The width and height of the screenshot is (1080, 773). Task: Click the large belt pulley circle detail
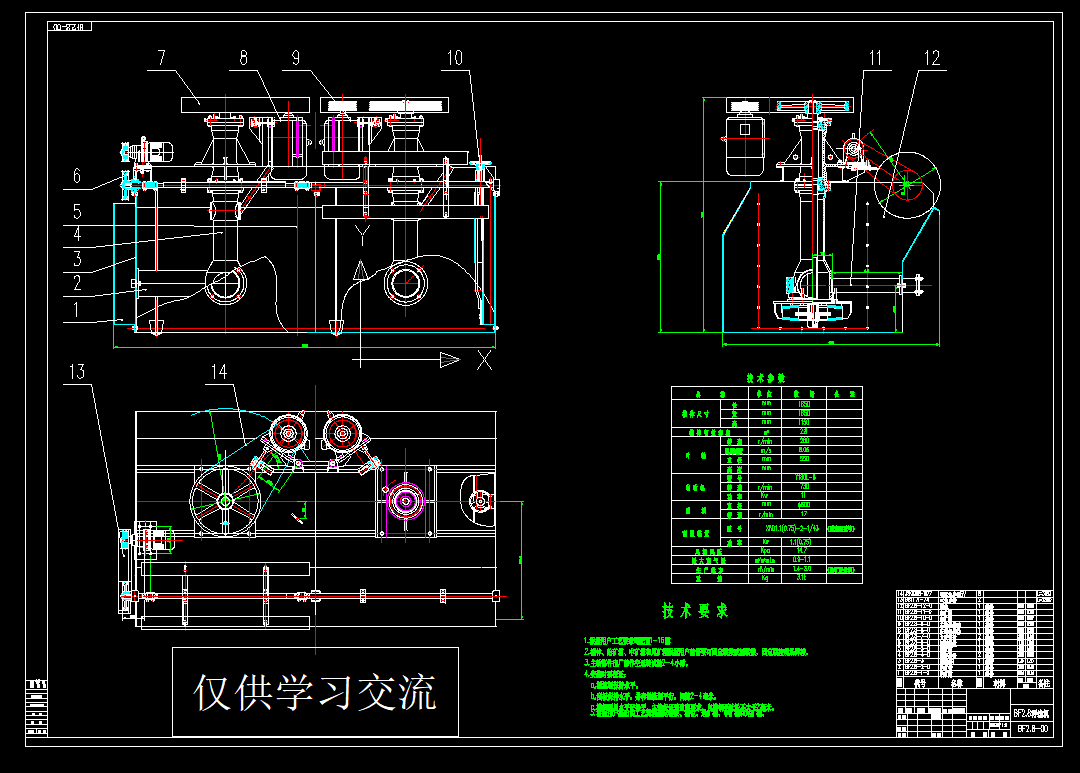tap(905, 185)
